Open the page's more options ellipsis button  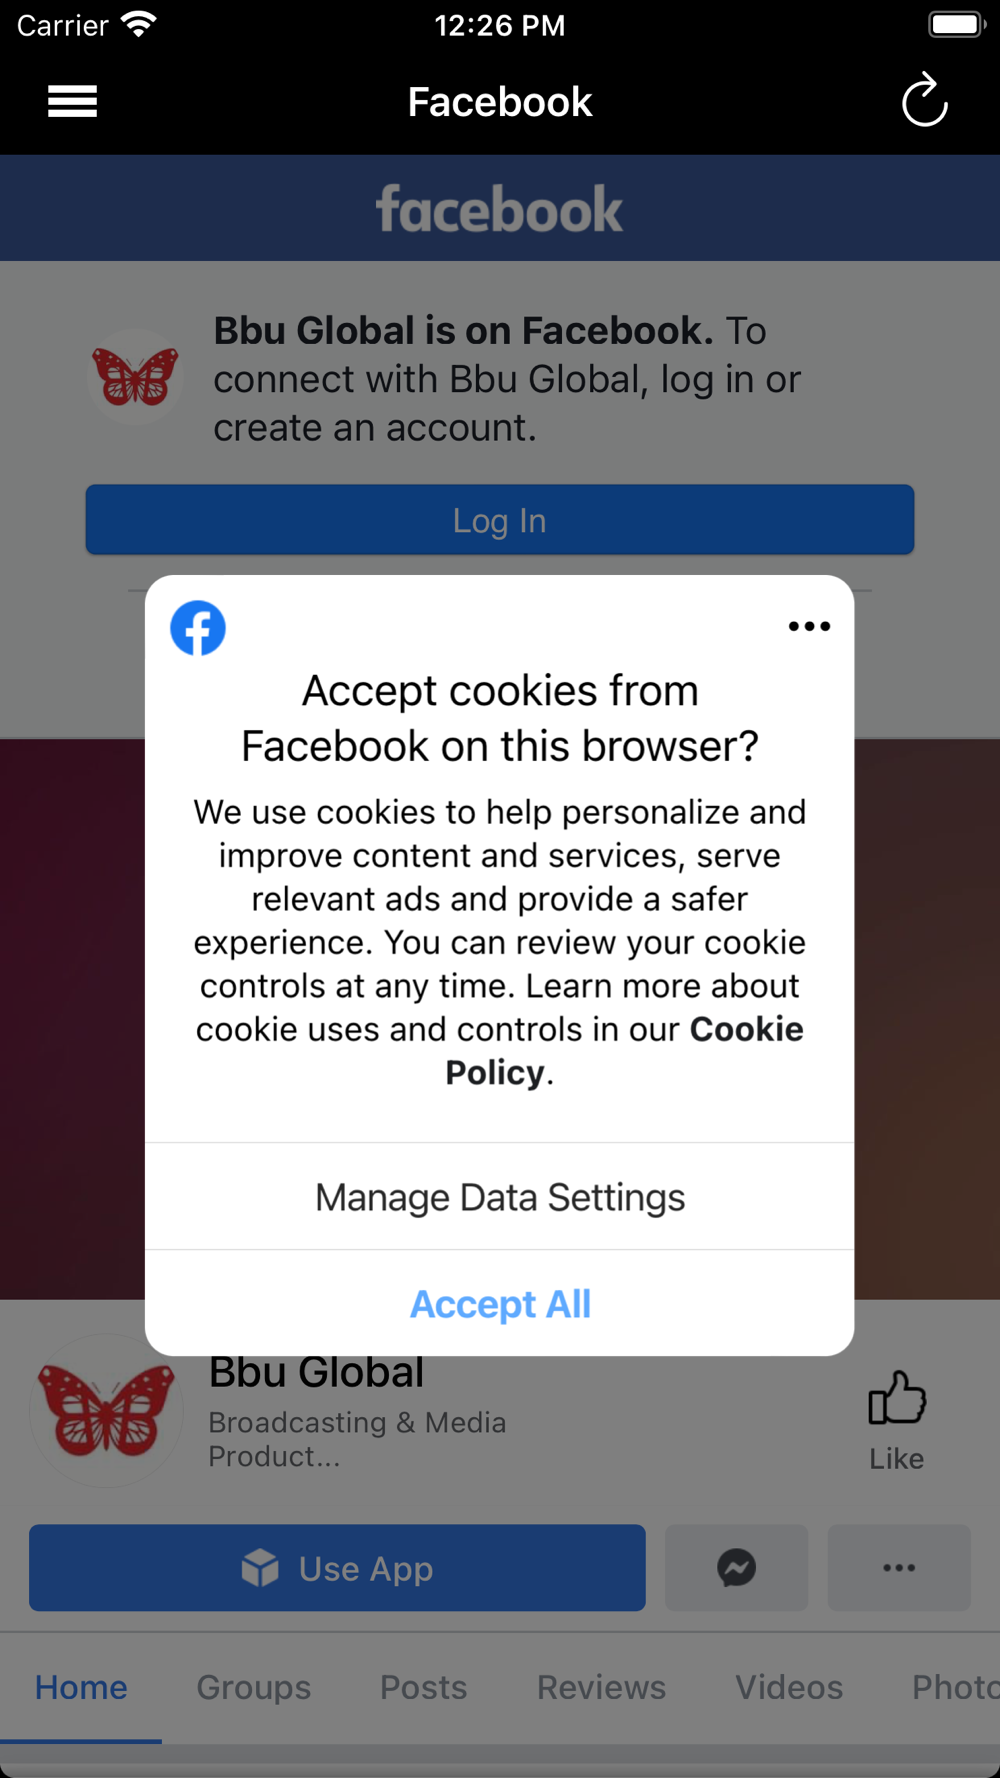899,1567
